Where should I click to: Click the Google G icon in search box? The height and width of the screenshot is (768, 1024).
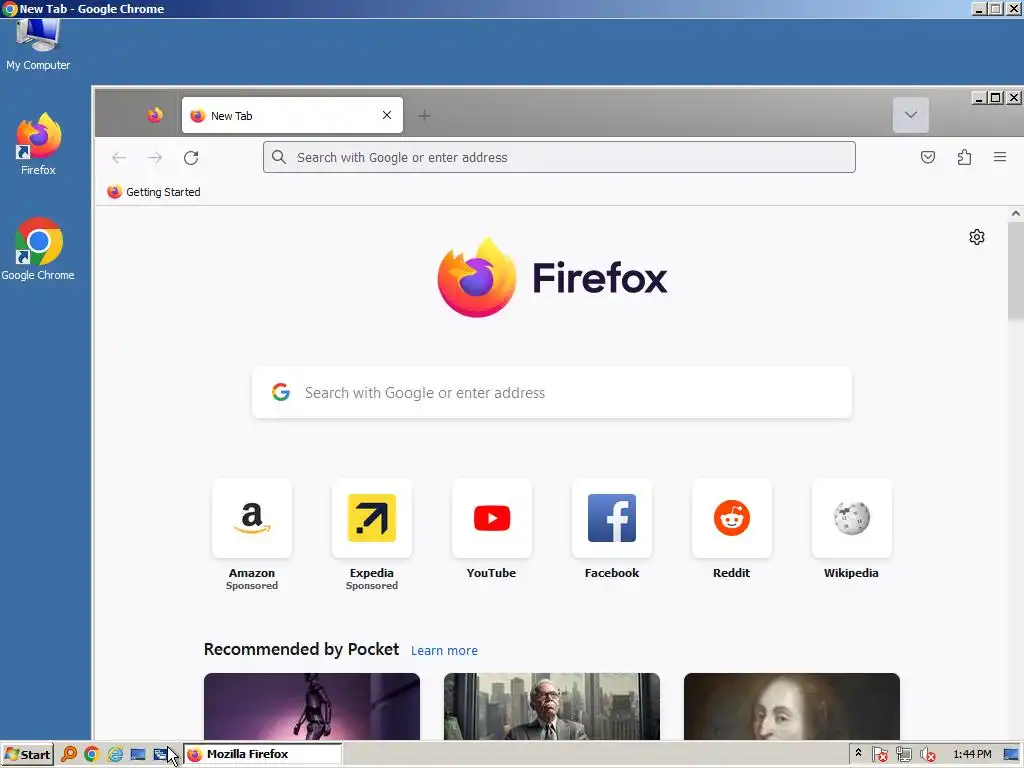281,392
